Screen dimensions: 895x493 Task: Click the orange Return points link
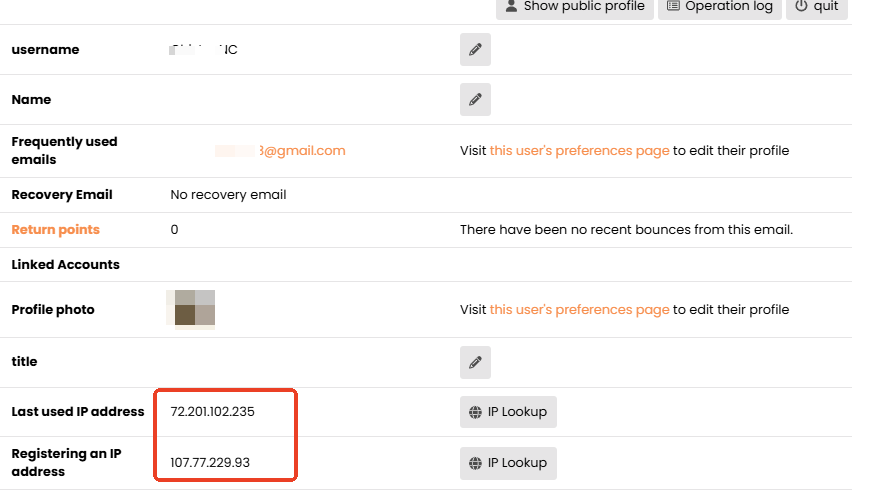[55, 230]
